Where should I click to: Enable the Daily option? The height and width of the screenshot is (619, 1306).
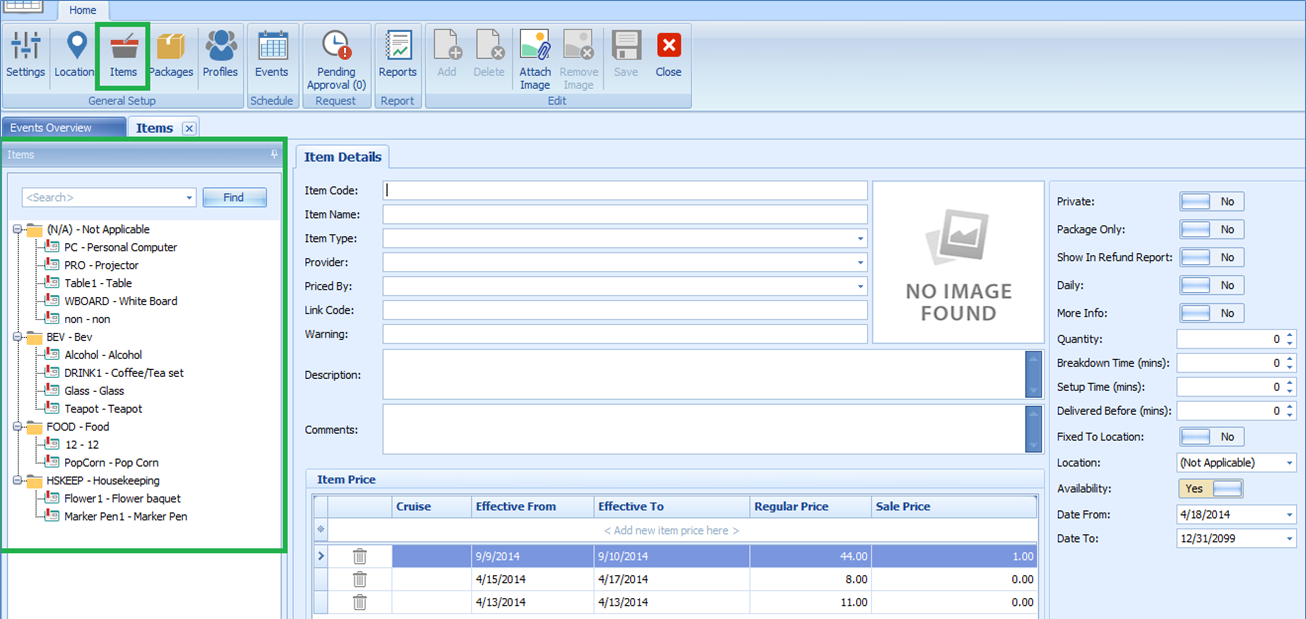(1211, 285)
